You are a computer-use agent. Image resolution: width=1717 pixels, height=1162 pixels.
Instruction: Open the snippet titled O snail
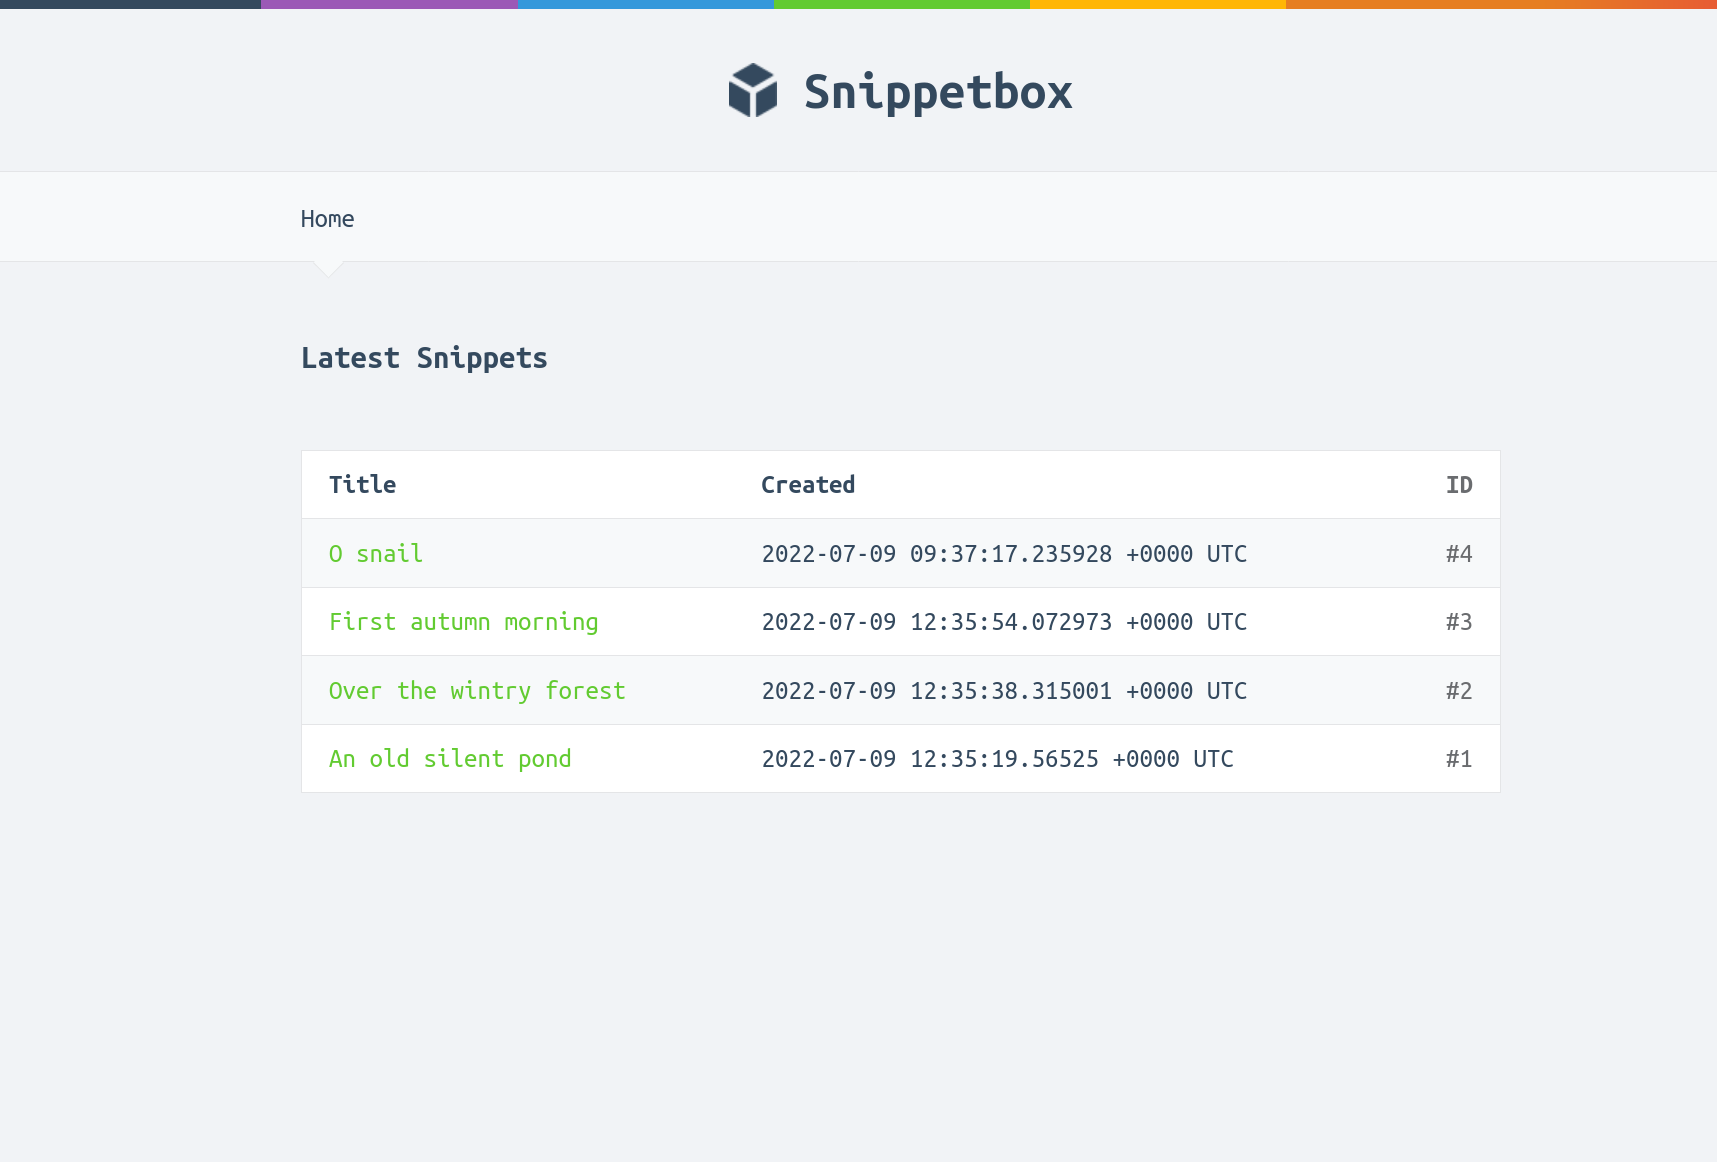[375, 553]
